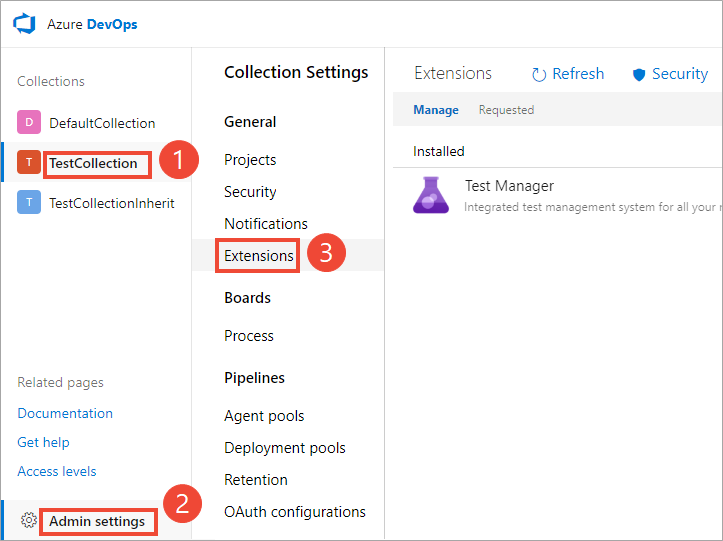Click the Refresh button label
This screenshot has width=723, height=541.
(x=578, y=74)
